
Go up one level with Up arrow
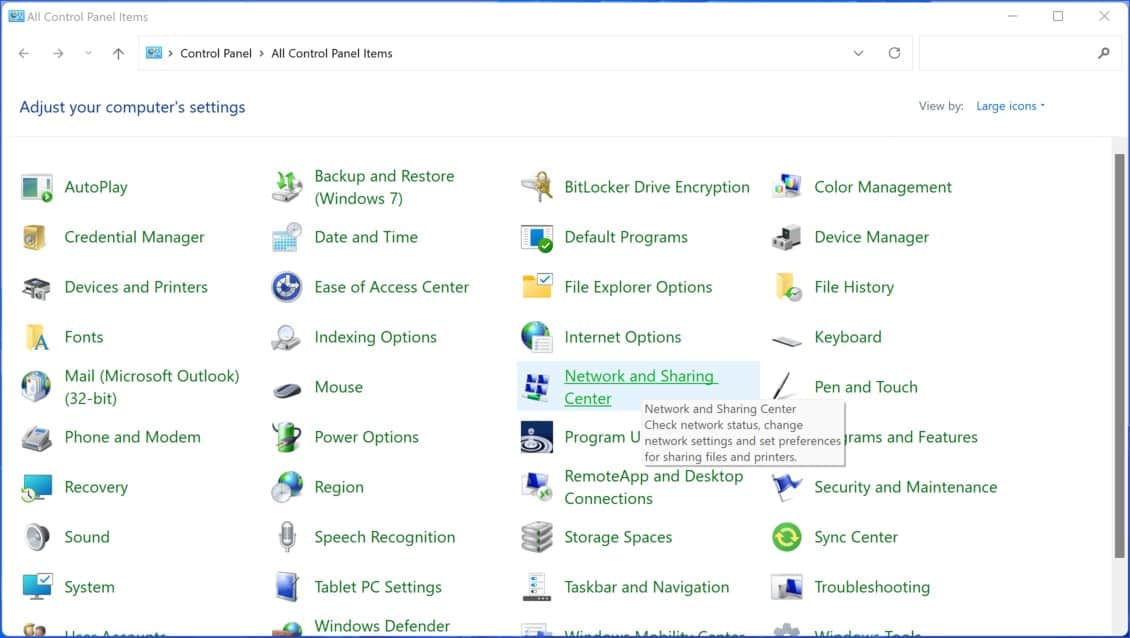[x=118, y=53]
